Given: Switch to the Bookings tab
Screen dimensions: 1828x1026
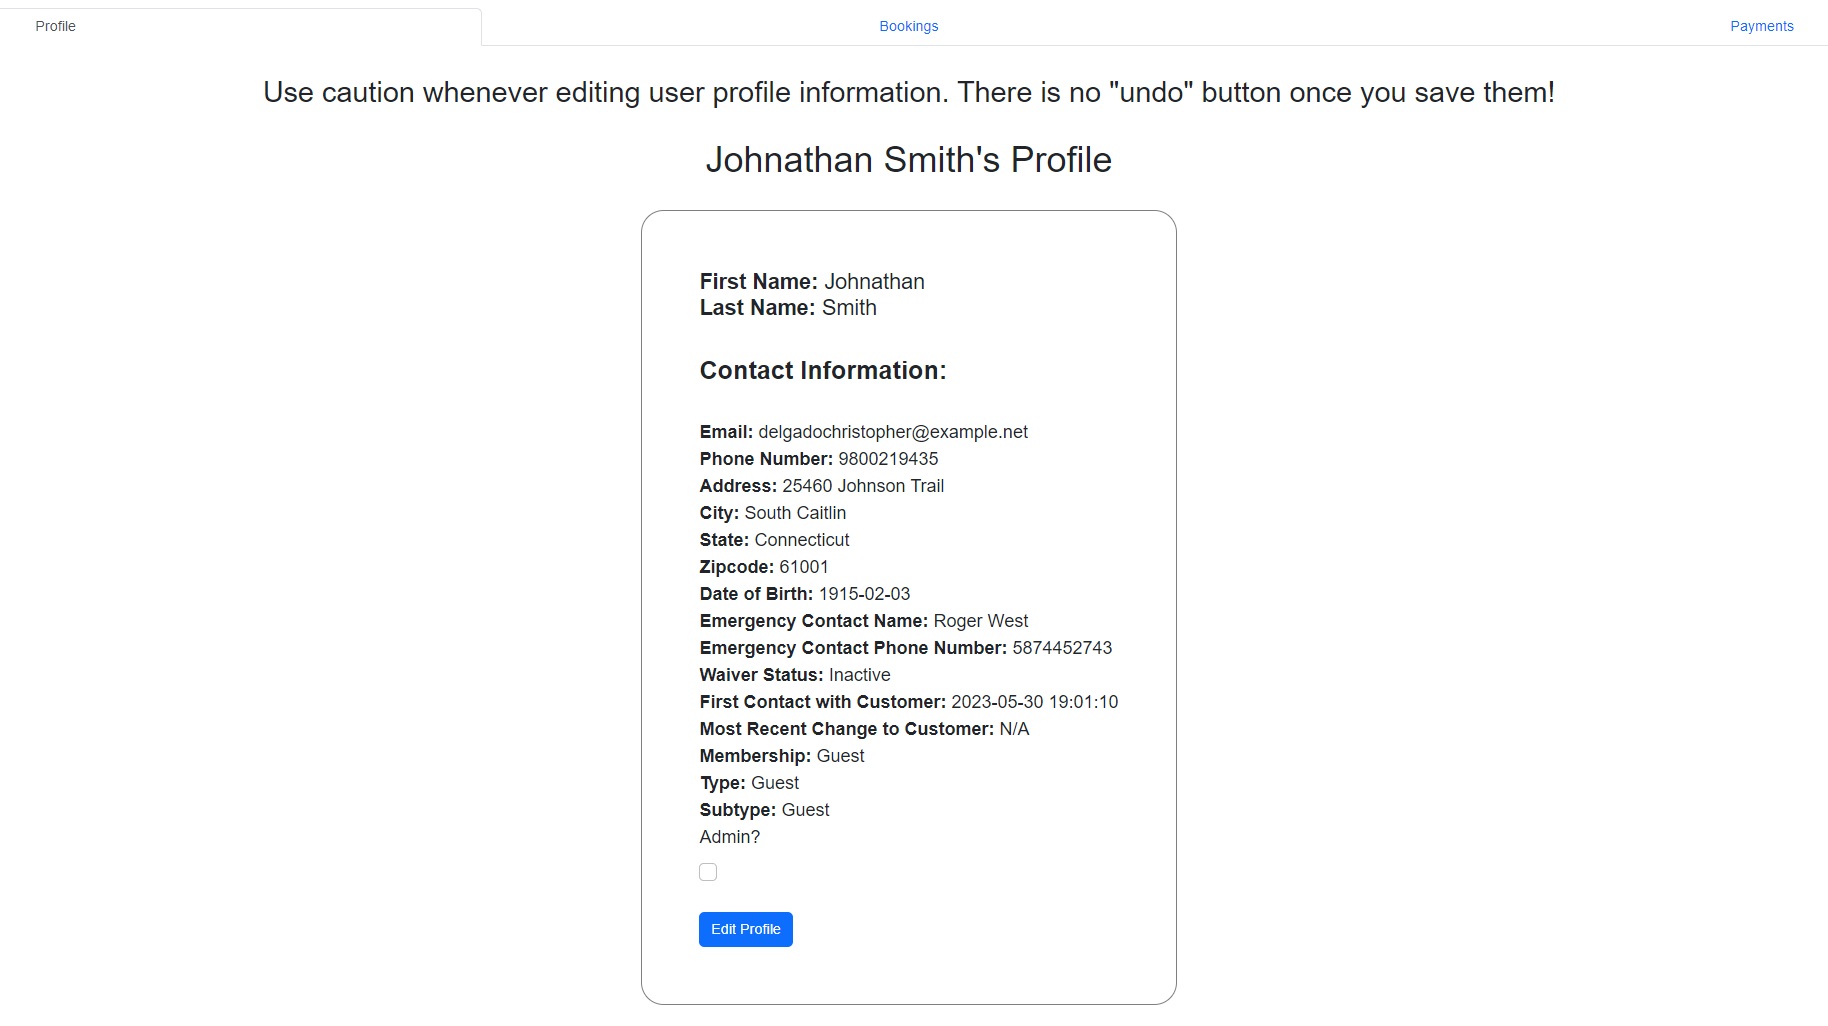Looking at the screenshot, I should [x=908, y=26].
